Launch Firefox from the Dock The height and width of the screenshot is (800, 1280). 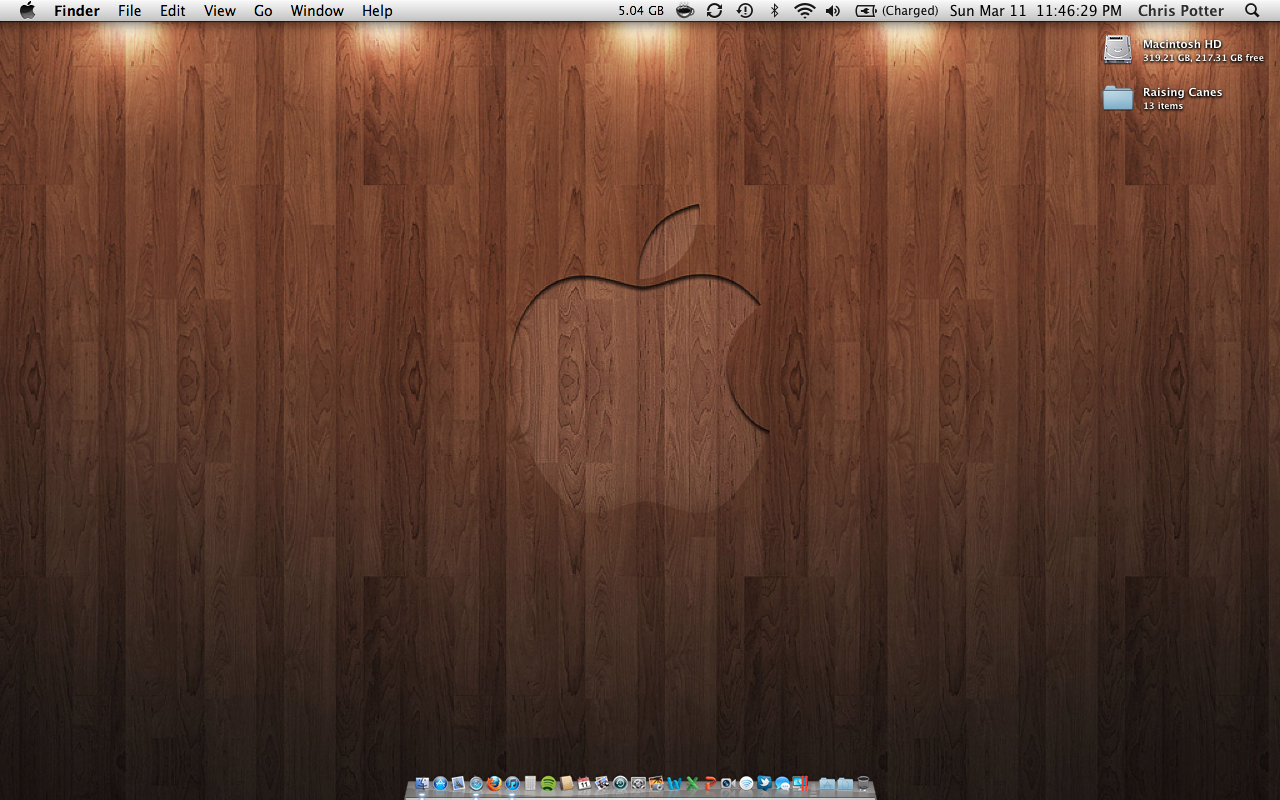tap(494, 784)
